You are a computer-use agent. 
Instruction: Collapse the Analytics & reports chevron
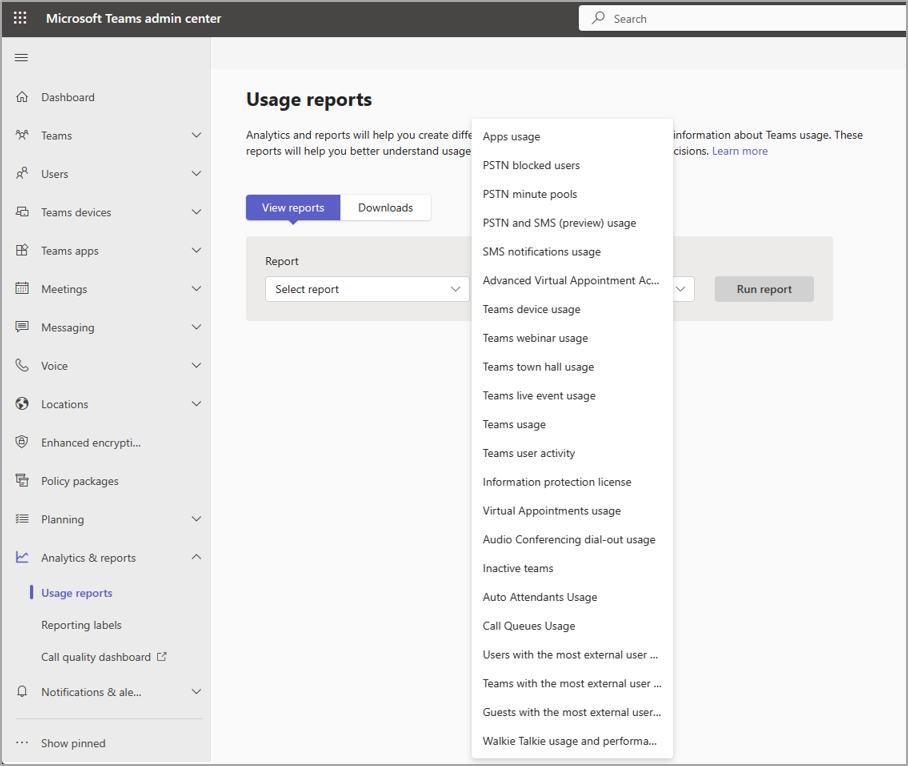(196, 557)
